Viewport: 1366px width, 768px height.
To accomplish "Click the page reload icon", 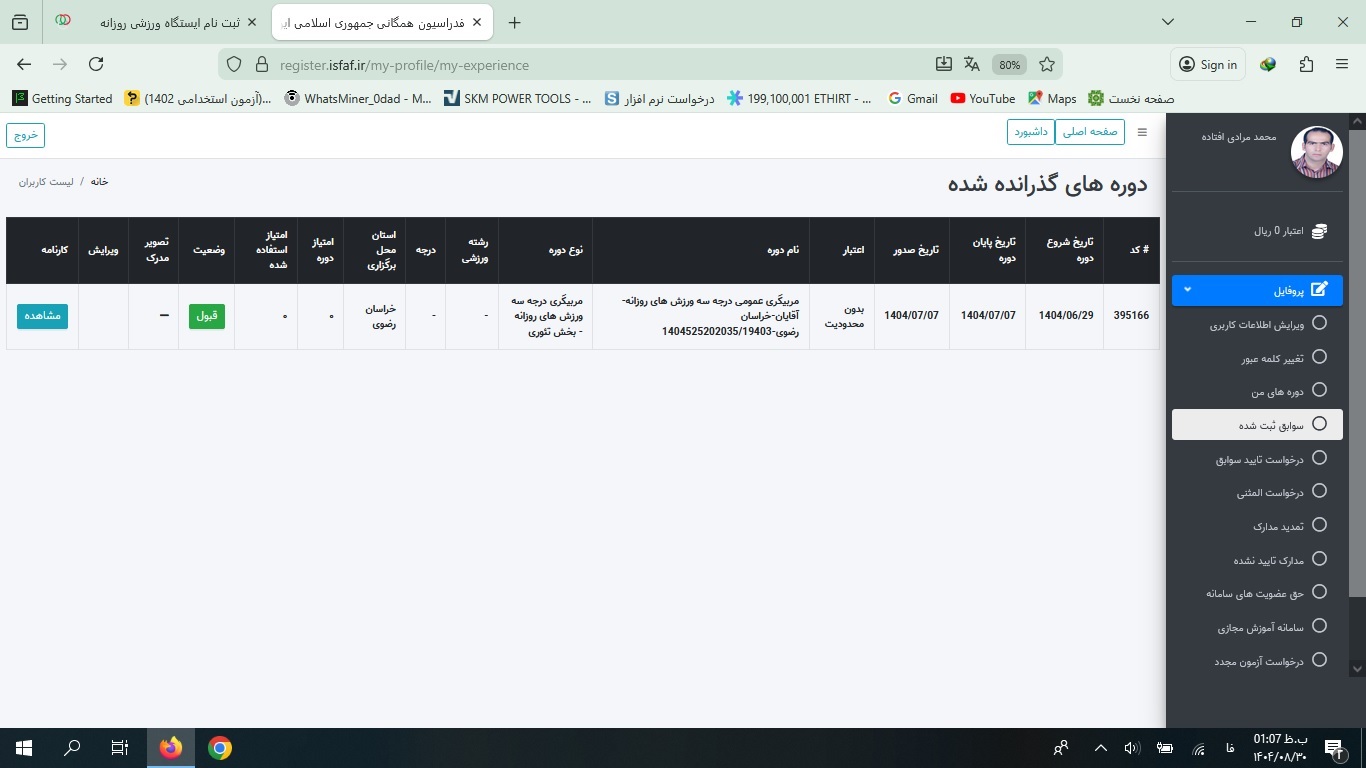I will [x=96, y=64].
